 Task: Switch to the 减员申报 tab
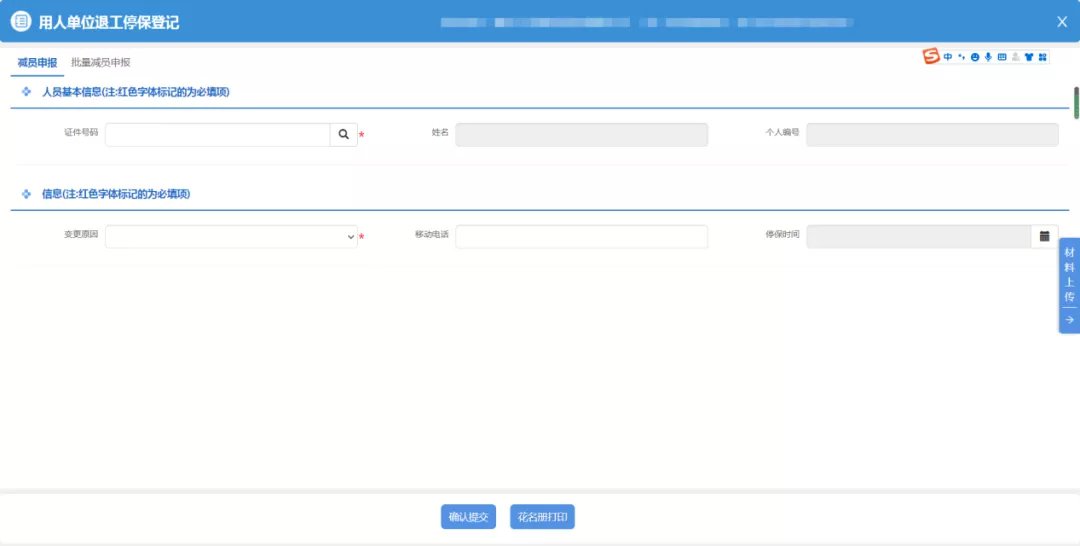[37, 63]
